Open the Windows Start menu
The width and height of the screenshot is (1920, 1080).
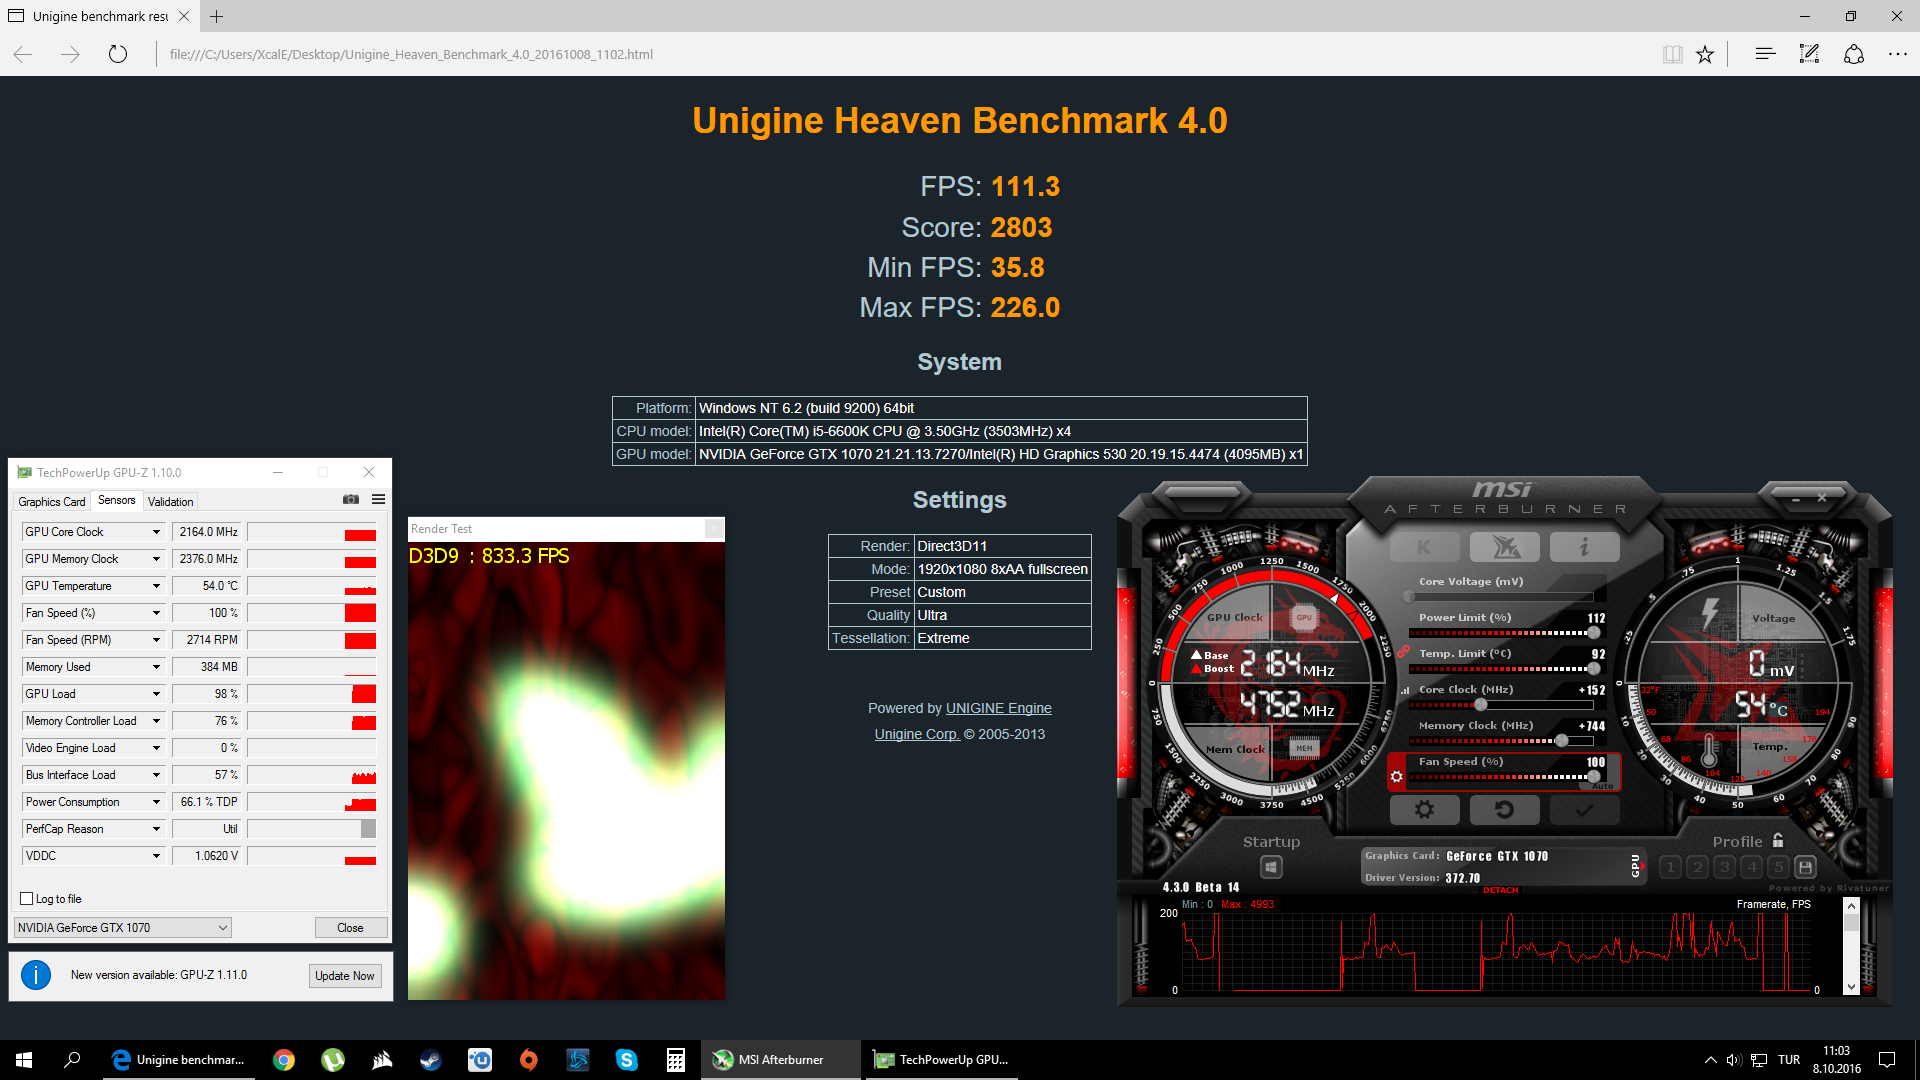[24, 1060]
